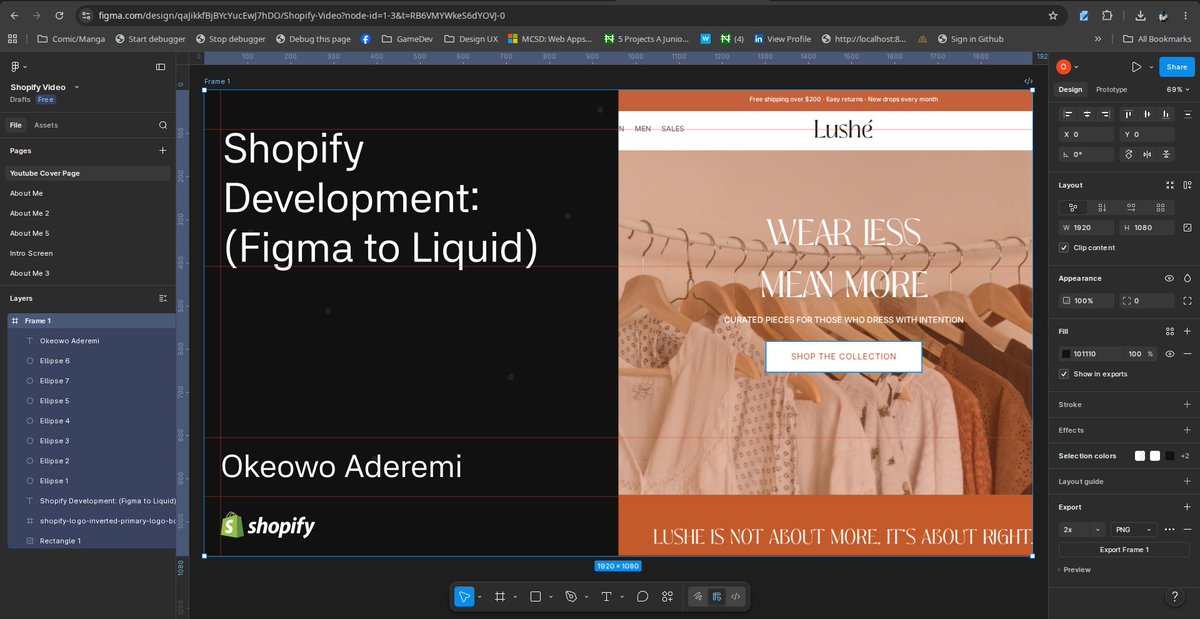Add a layout guide with plus icon
The width and height of the screenshot is (1200, 619).
(x=1187, y=481)
